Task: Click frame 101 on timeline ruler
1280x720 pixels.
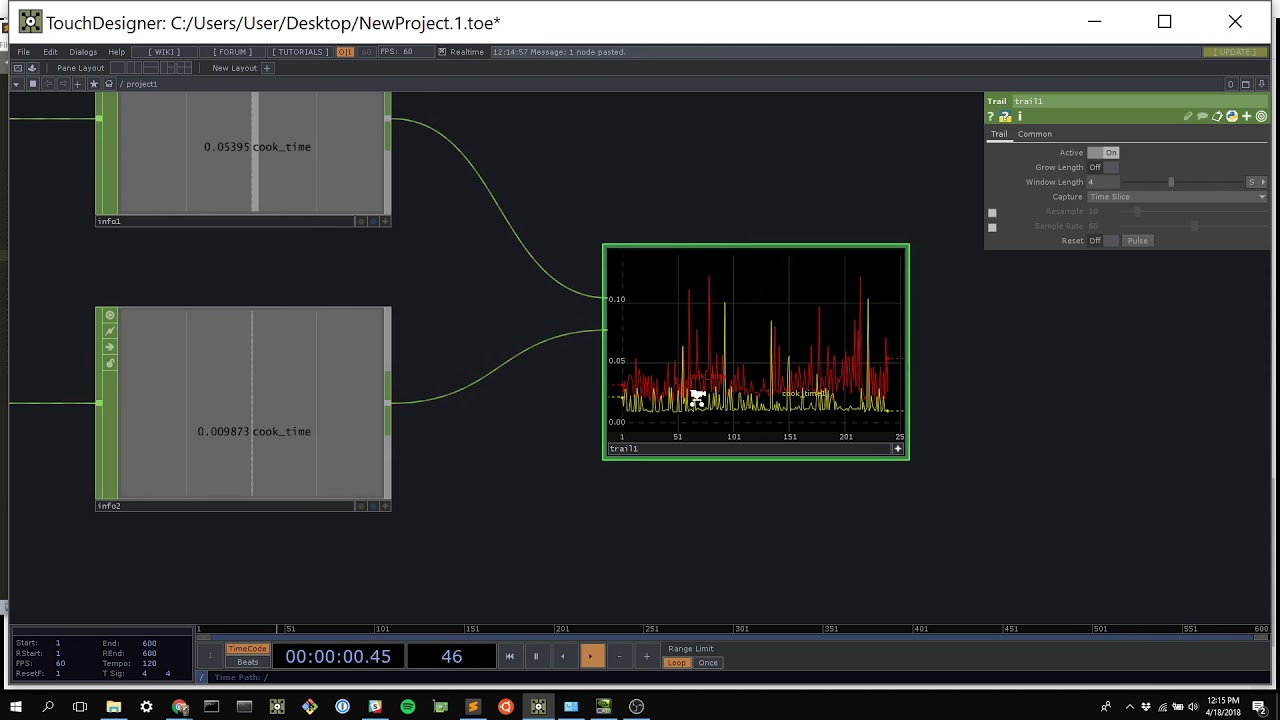Action: pos(382,629)
